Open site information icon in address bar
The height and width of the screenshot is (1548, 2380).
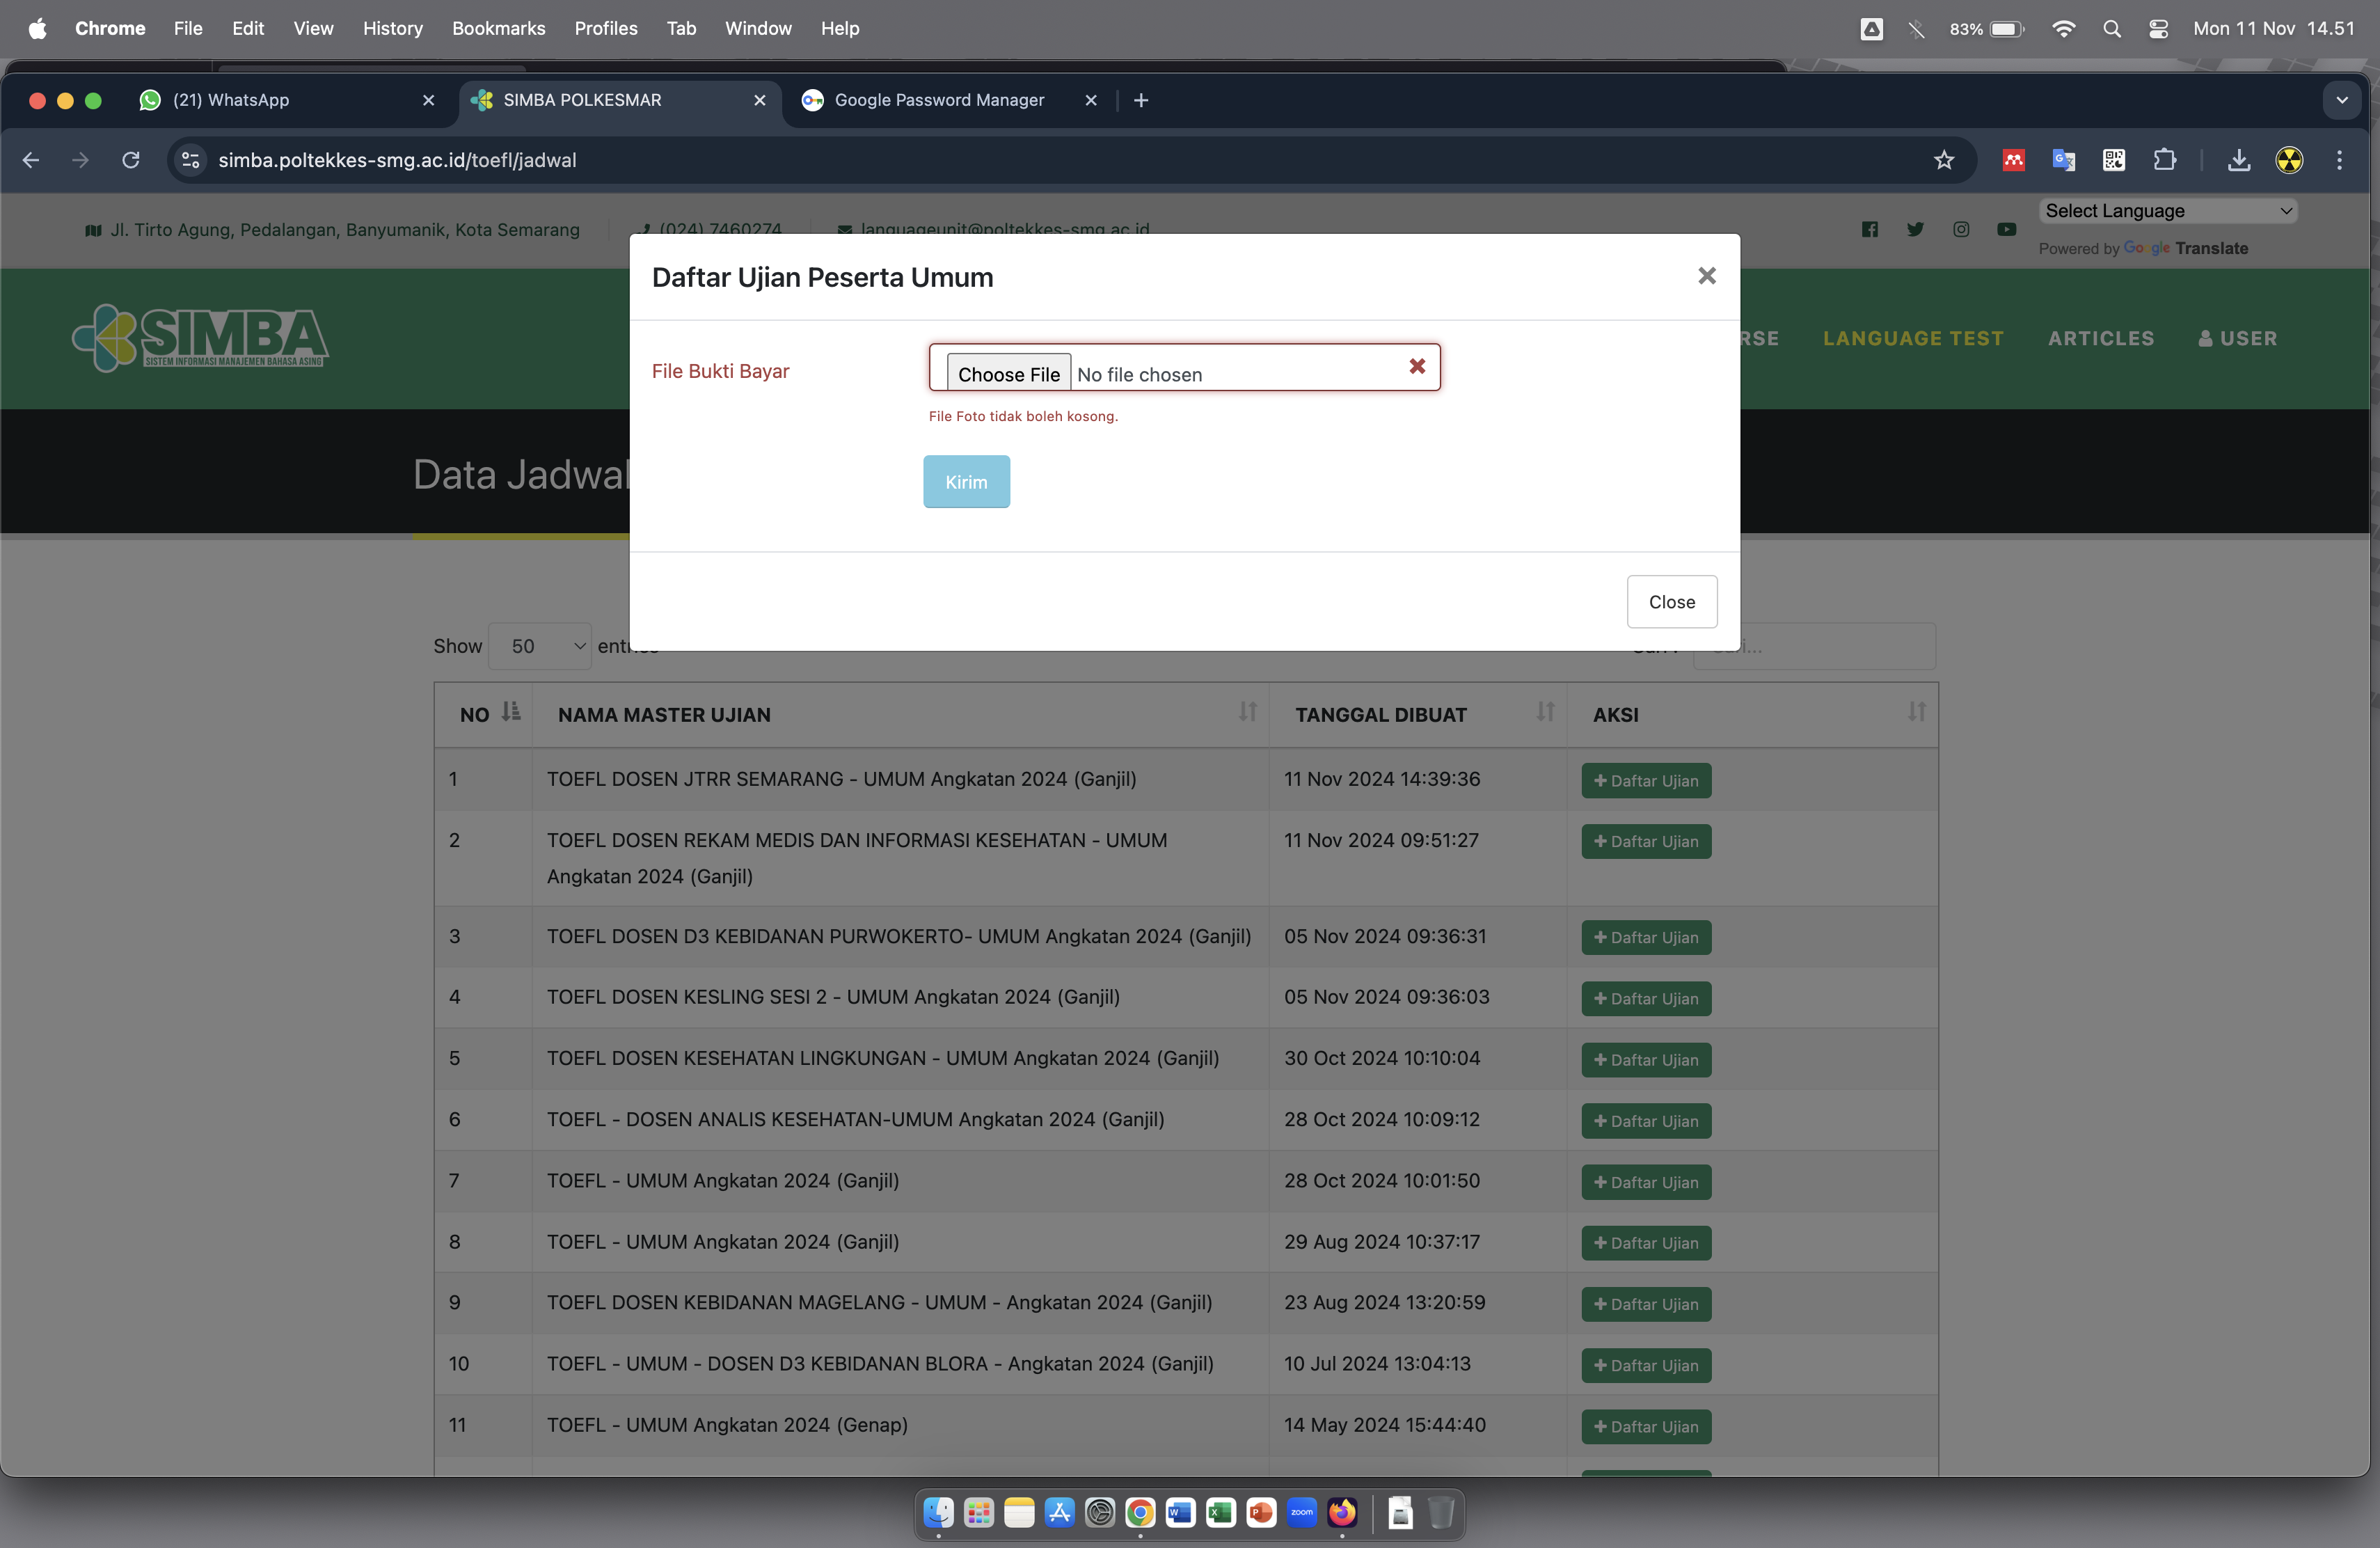[x=191, y=160]
